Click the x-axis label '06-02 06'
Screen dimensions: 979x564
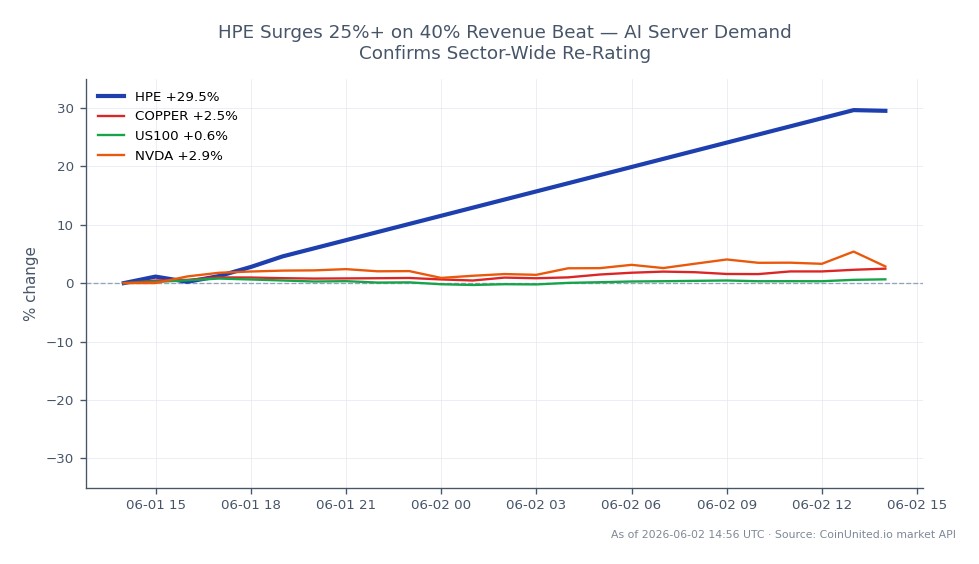[x=631, y=505]
